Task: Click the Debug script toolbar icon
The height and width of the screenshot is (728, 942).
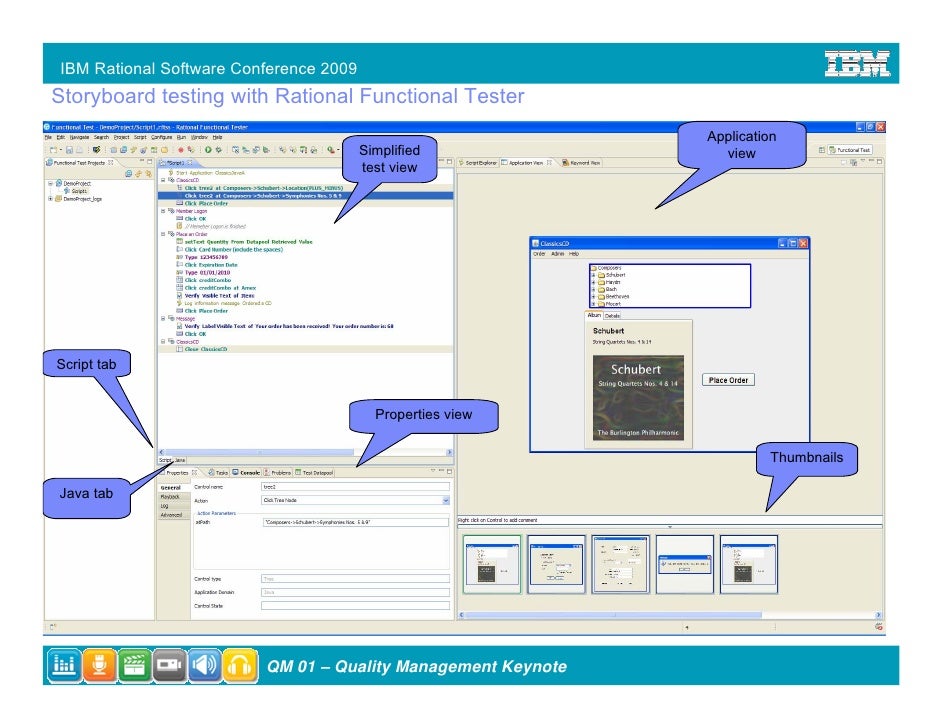Action: (218, 150)
